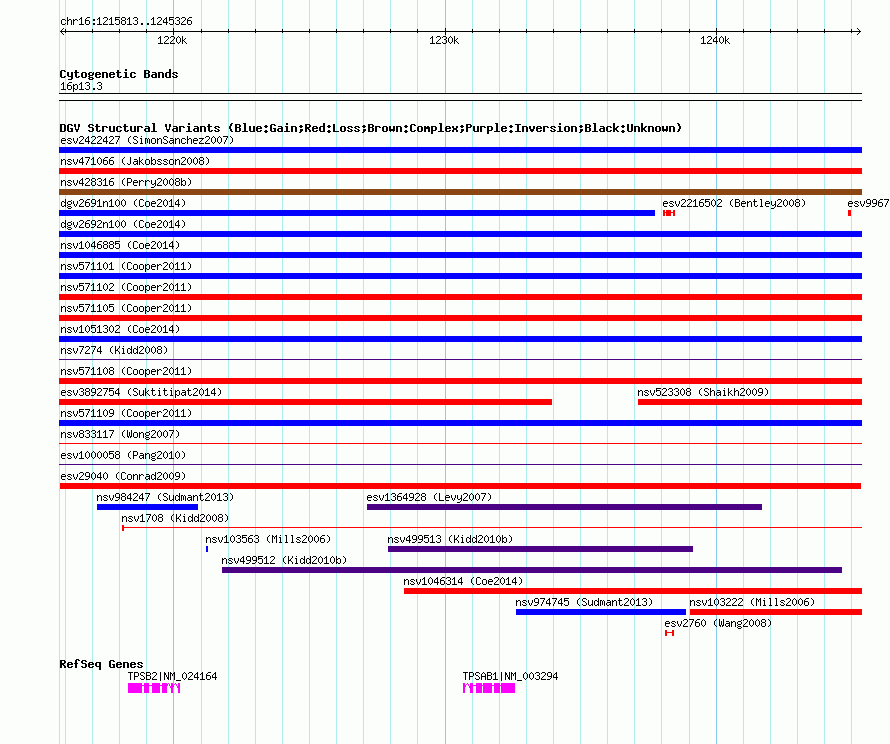Open the nsv571108 (Cooper2011) variant label
Viewport: 890px width, 744px height.
point(126,371)
